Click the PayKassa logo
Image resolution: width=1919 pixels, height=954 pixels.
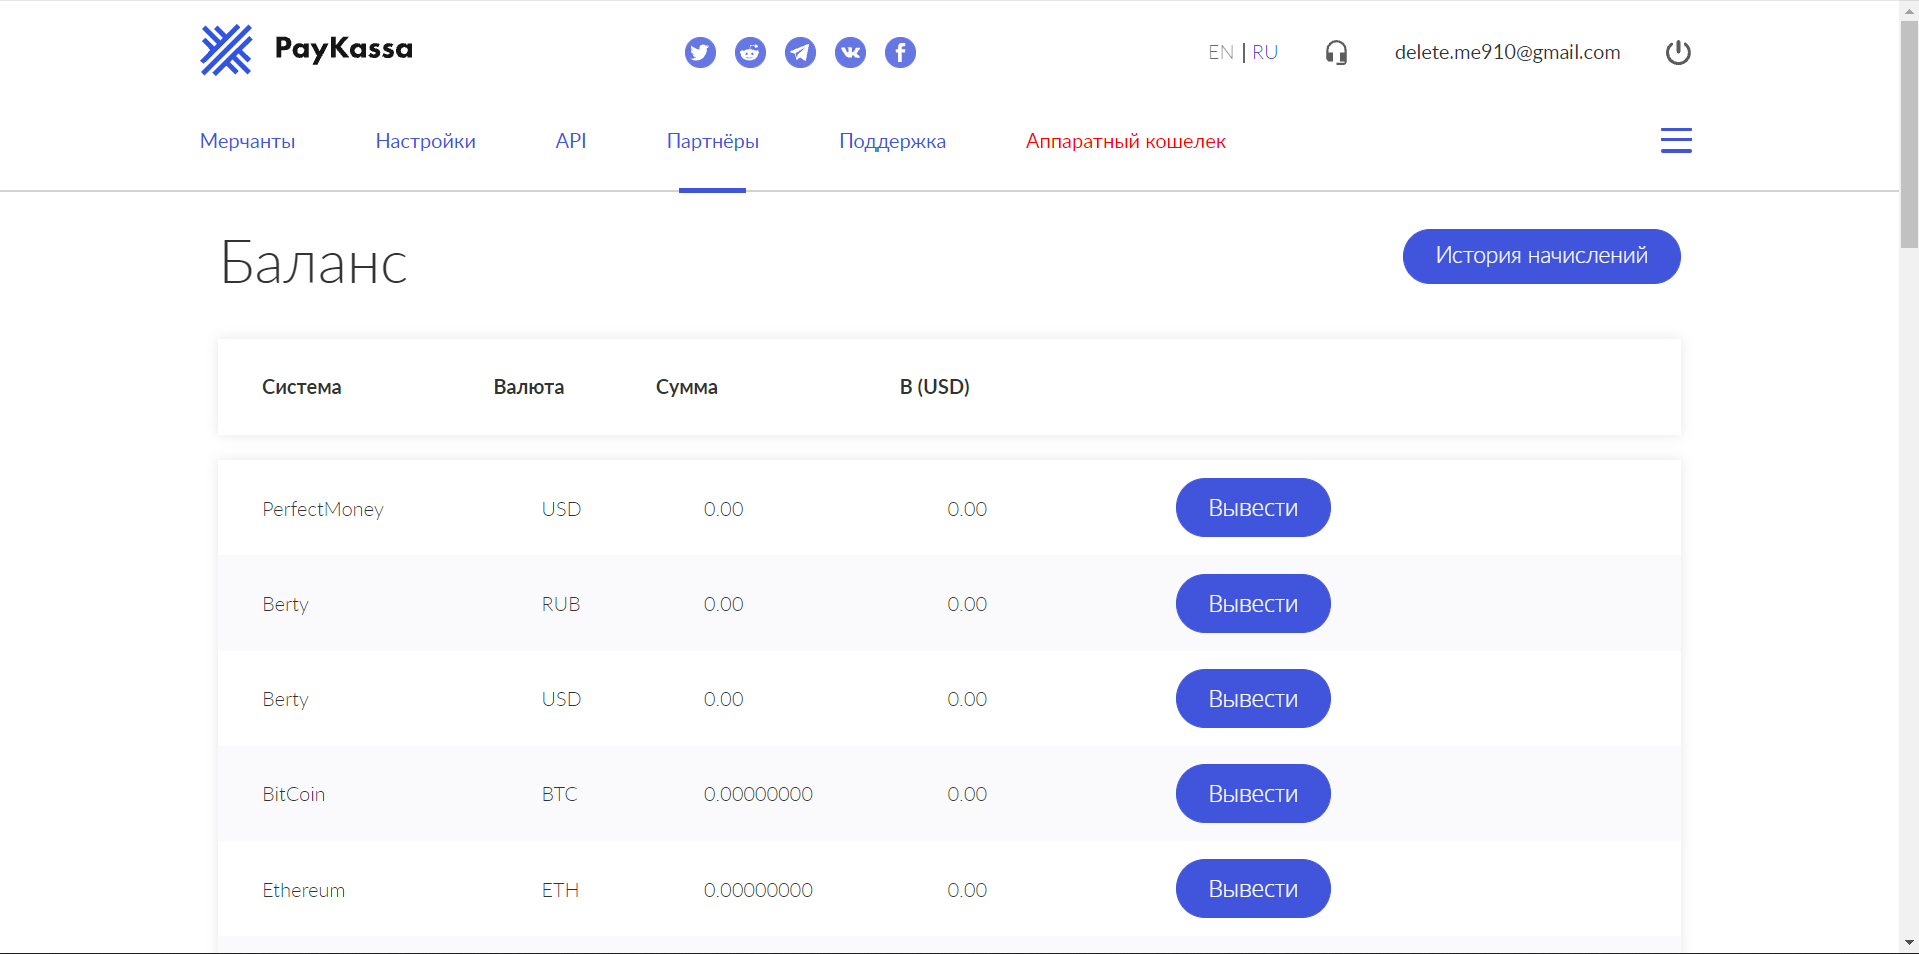point(307,50)
